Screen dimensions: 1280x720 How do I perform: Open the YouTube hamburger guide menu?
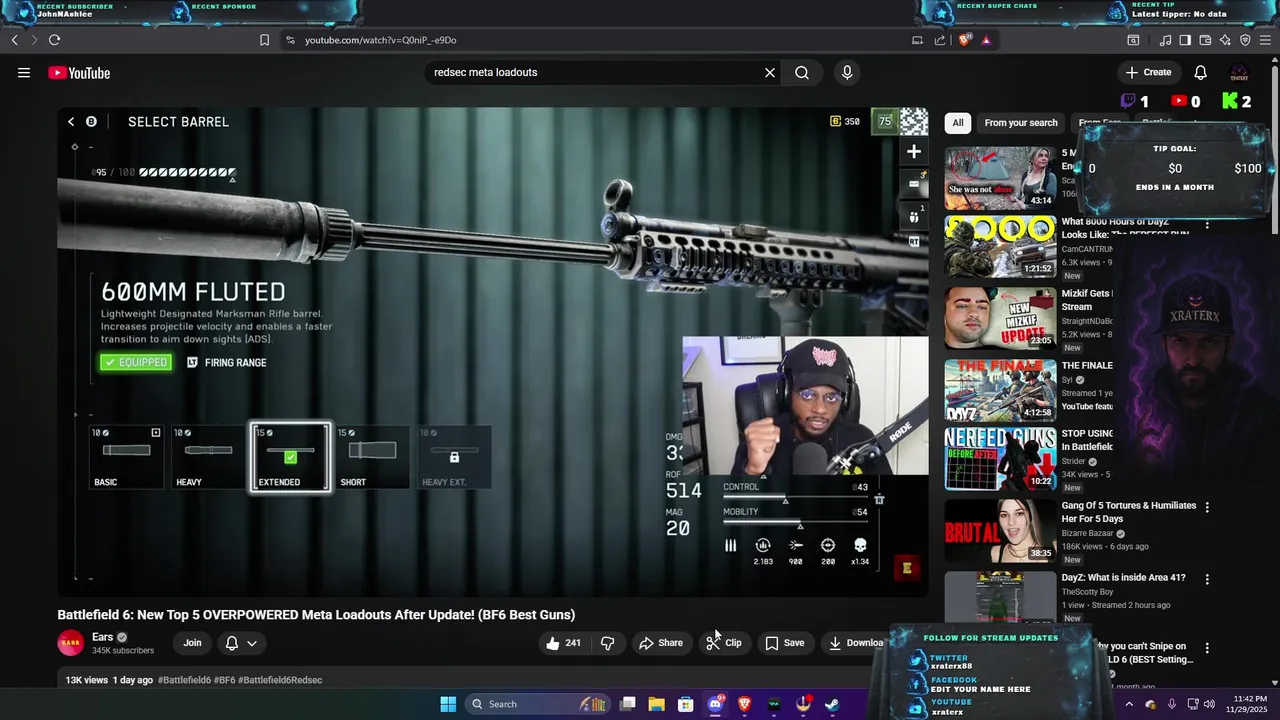click(24, 72)
